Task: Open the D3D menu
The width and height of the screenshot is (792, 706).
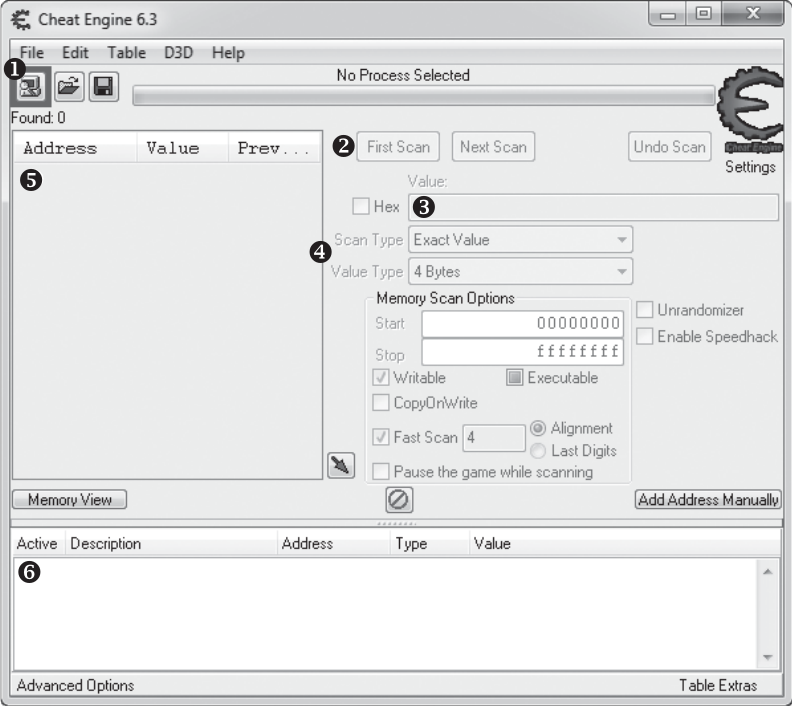Action: click(179, 53)
